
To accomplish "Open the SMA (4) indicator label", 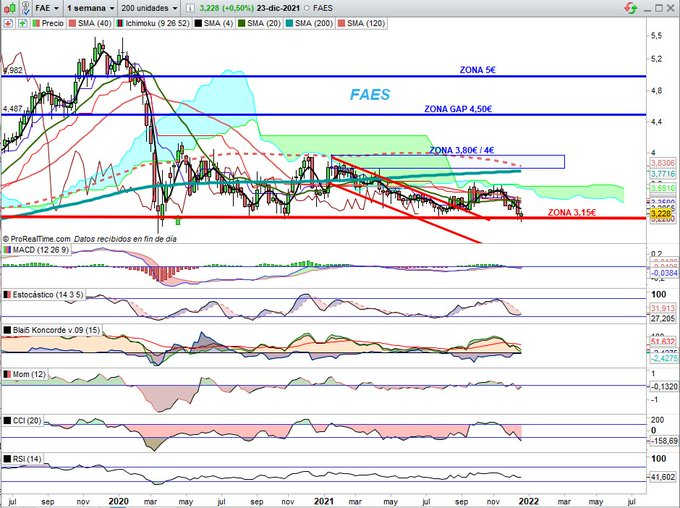I will pyautogui.click(x=218, y=23).
